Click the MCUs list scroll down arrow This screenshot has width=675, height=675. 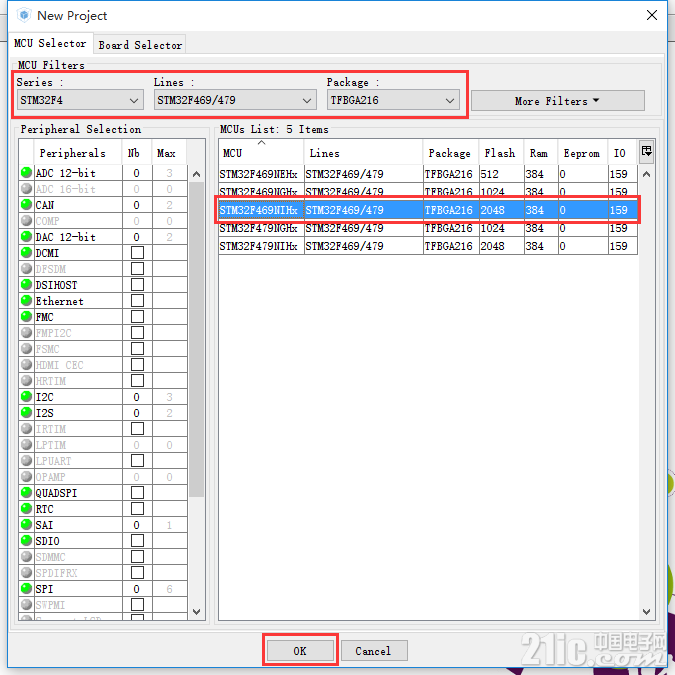coord(646,611)
